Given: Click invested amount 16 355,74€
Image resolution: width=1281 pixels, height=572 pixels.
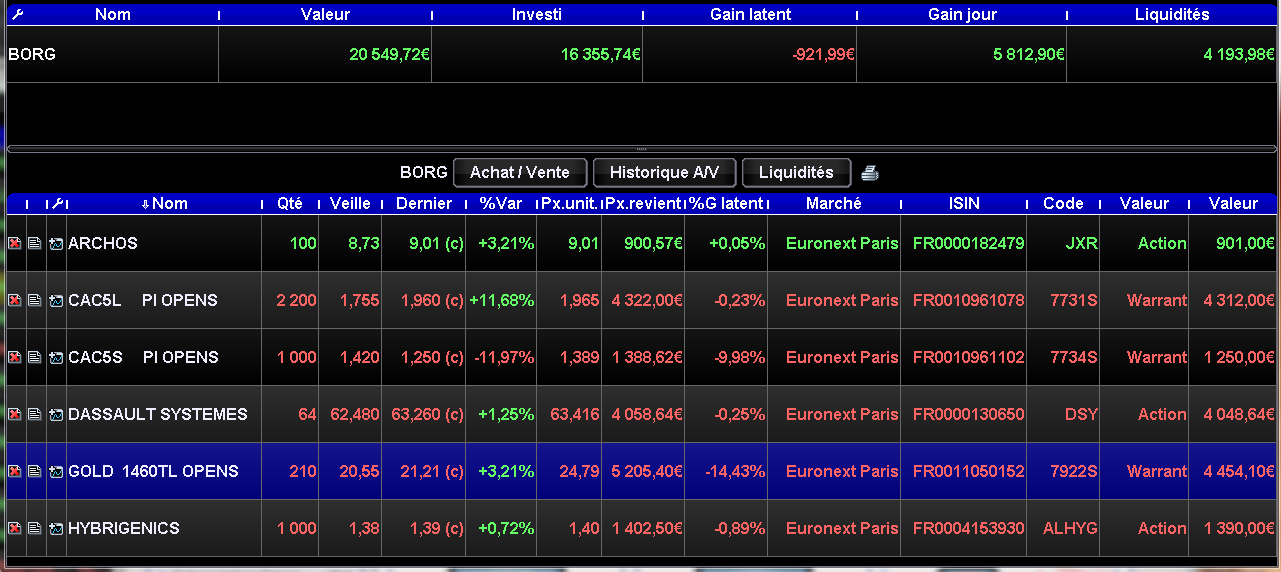Looking at the screenshot, I should click(x=600, y=54).
